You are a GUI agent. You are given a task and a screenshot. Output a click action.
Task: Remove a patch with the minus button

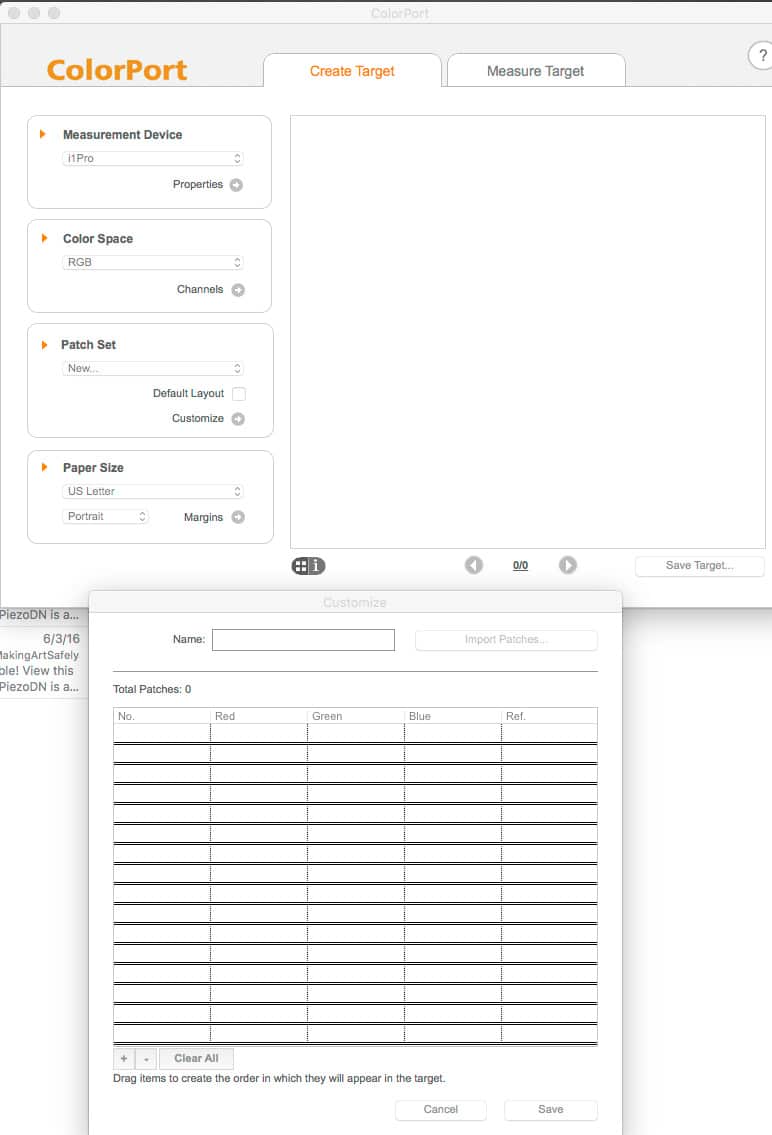coord(146,1058)
